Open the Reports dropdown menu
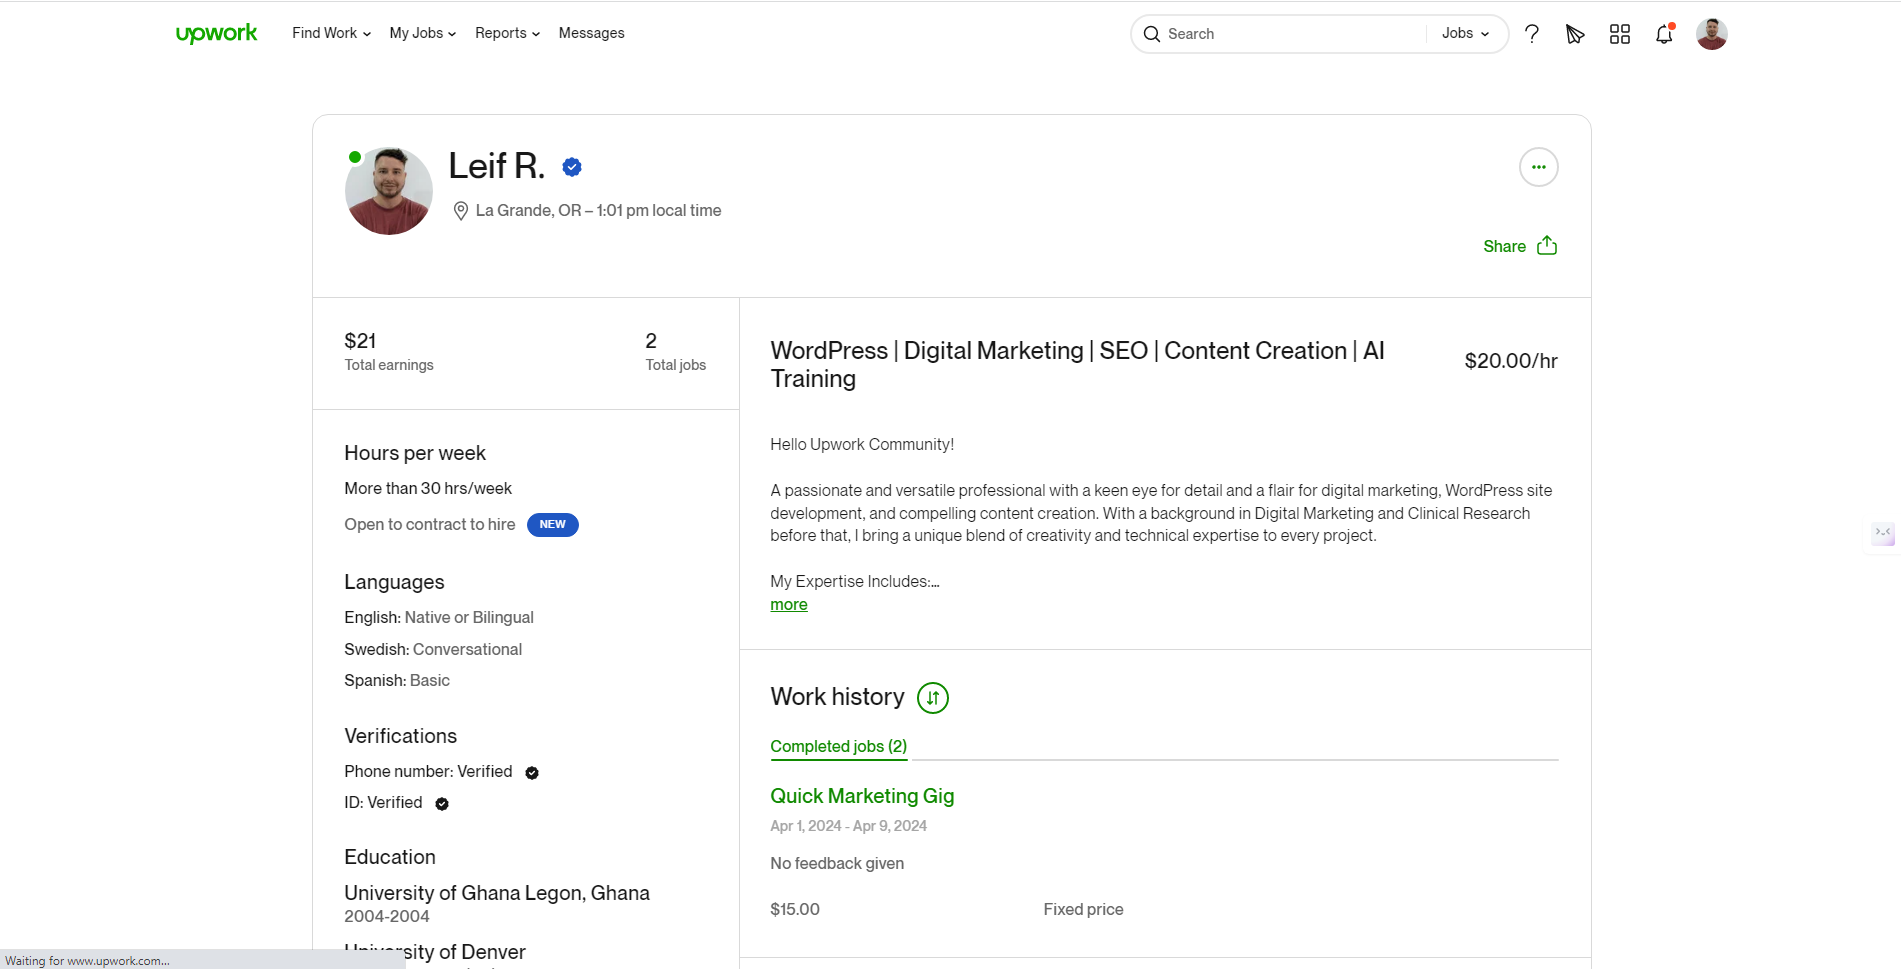This screenshot has width=1901, height=969. click(507, 33)
